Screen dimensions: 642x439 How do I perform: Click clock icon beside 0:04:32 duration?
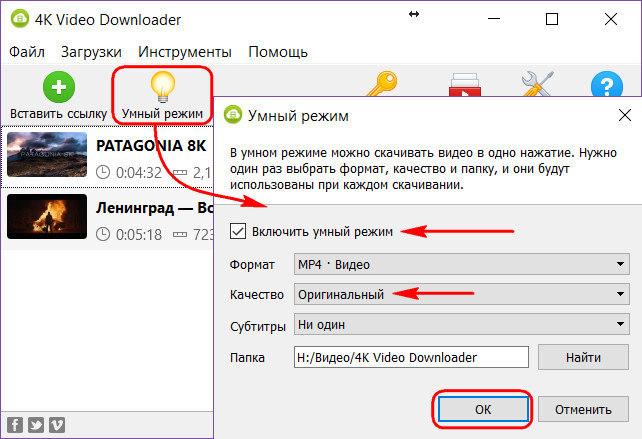coord(103,172)
